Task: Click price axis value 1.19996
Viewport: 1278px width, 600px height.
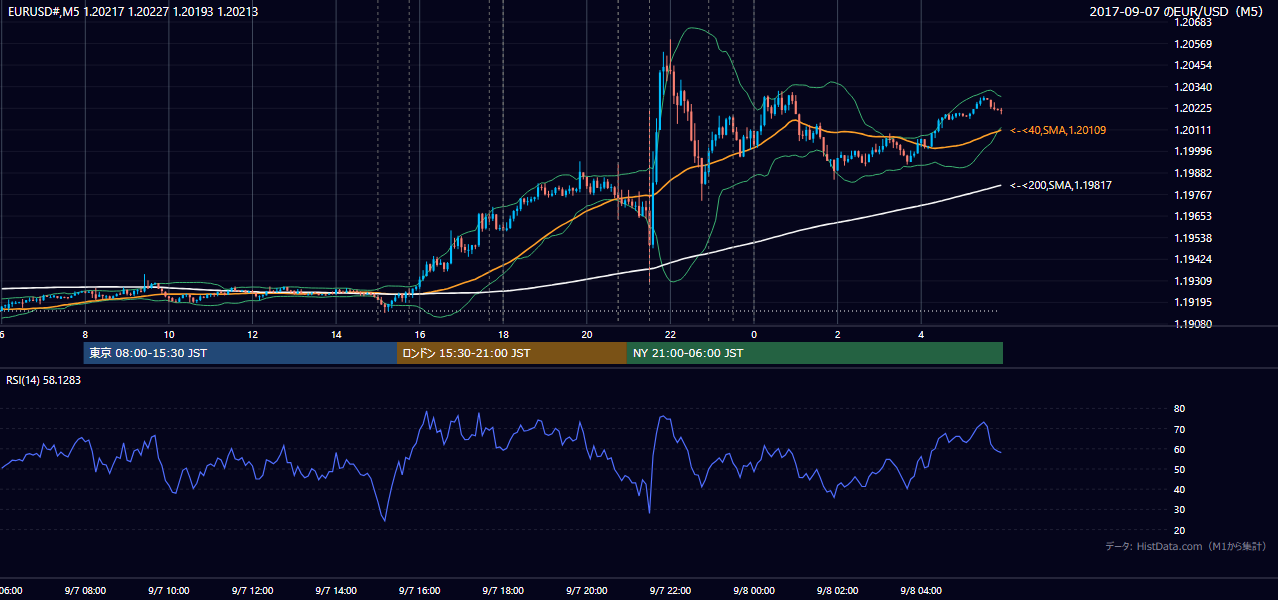Action: (x=1195, y=151)
